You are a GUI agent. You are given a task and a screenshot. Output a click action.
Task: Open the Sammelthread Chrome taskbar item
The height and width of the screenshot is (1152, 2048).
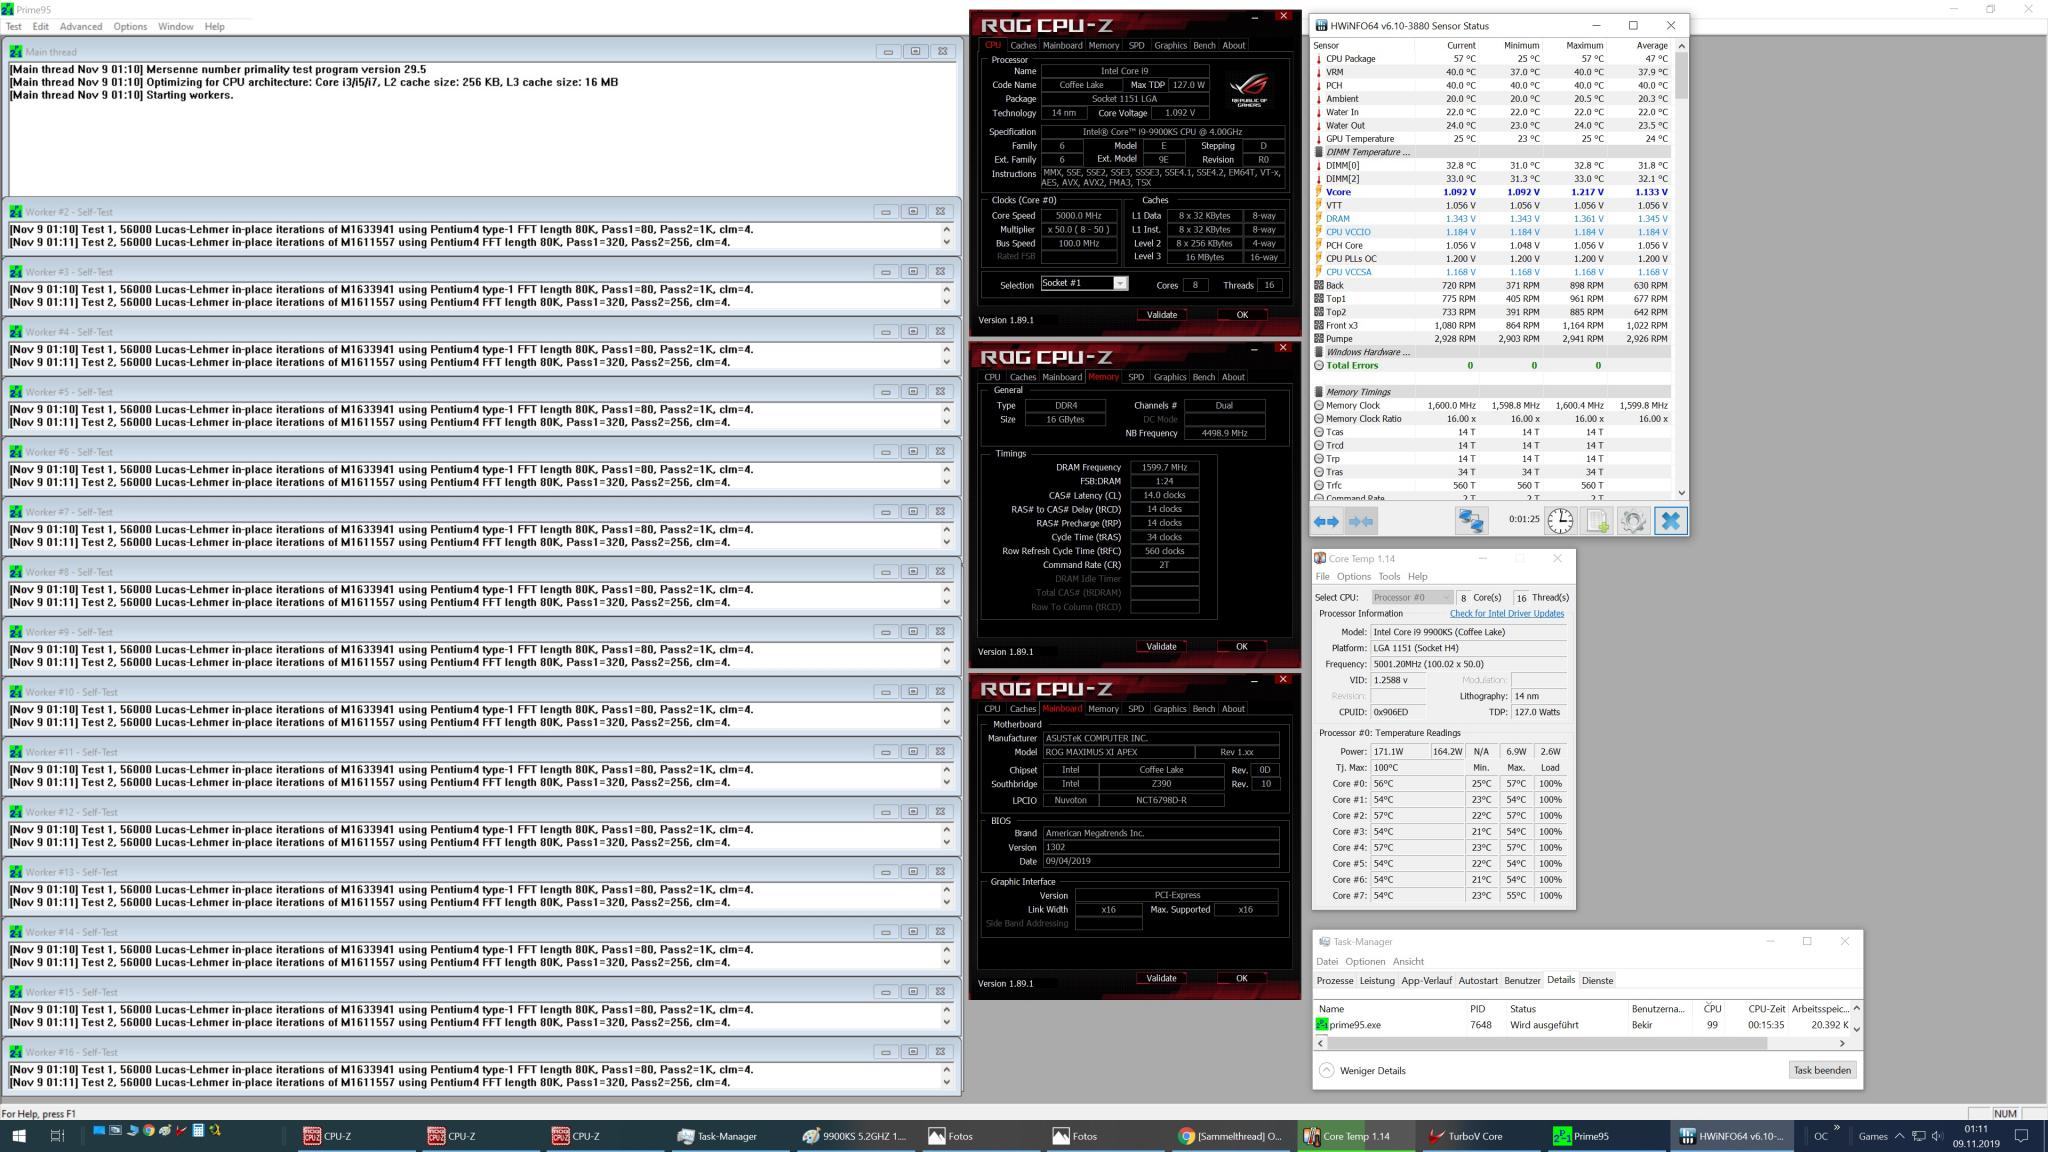pos(1231,1136)
